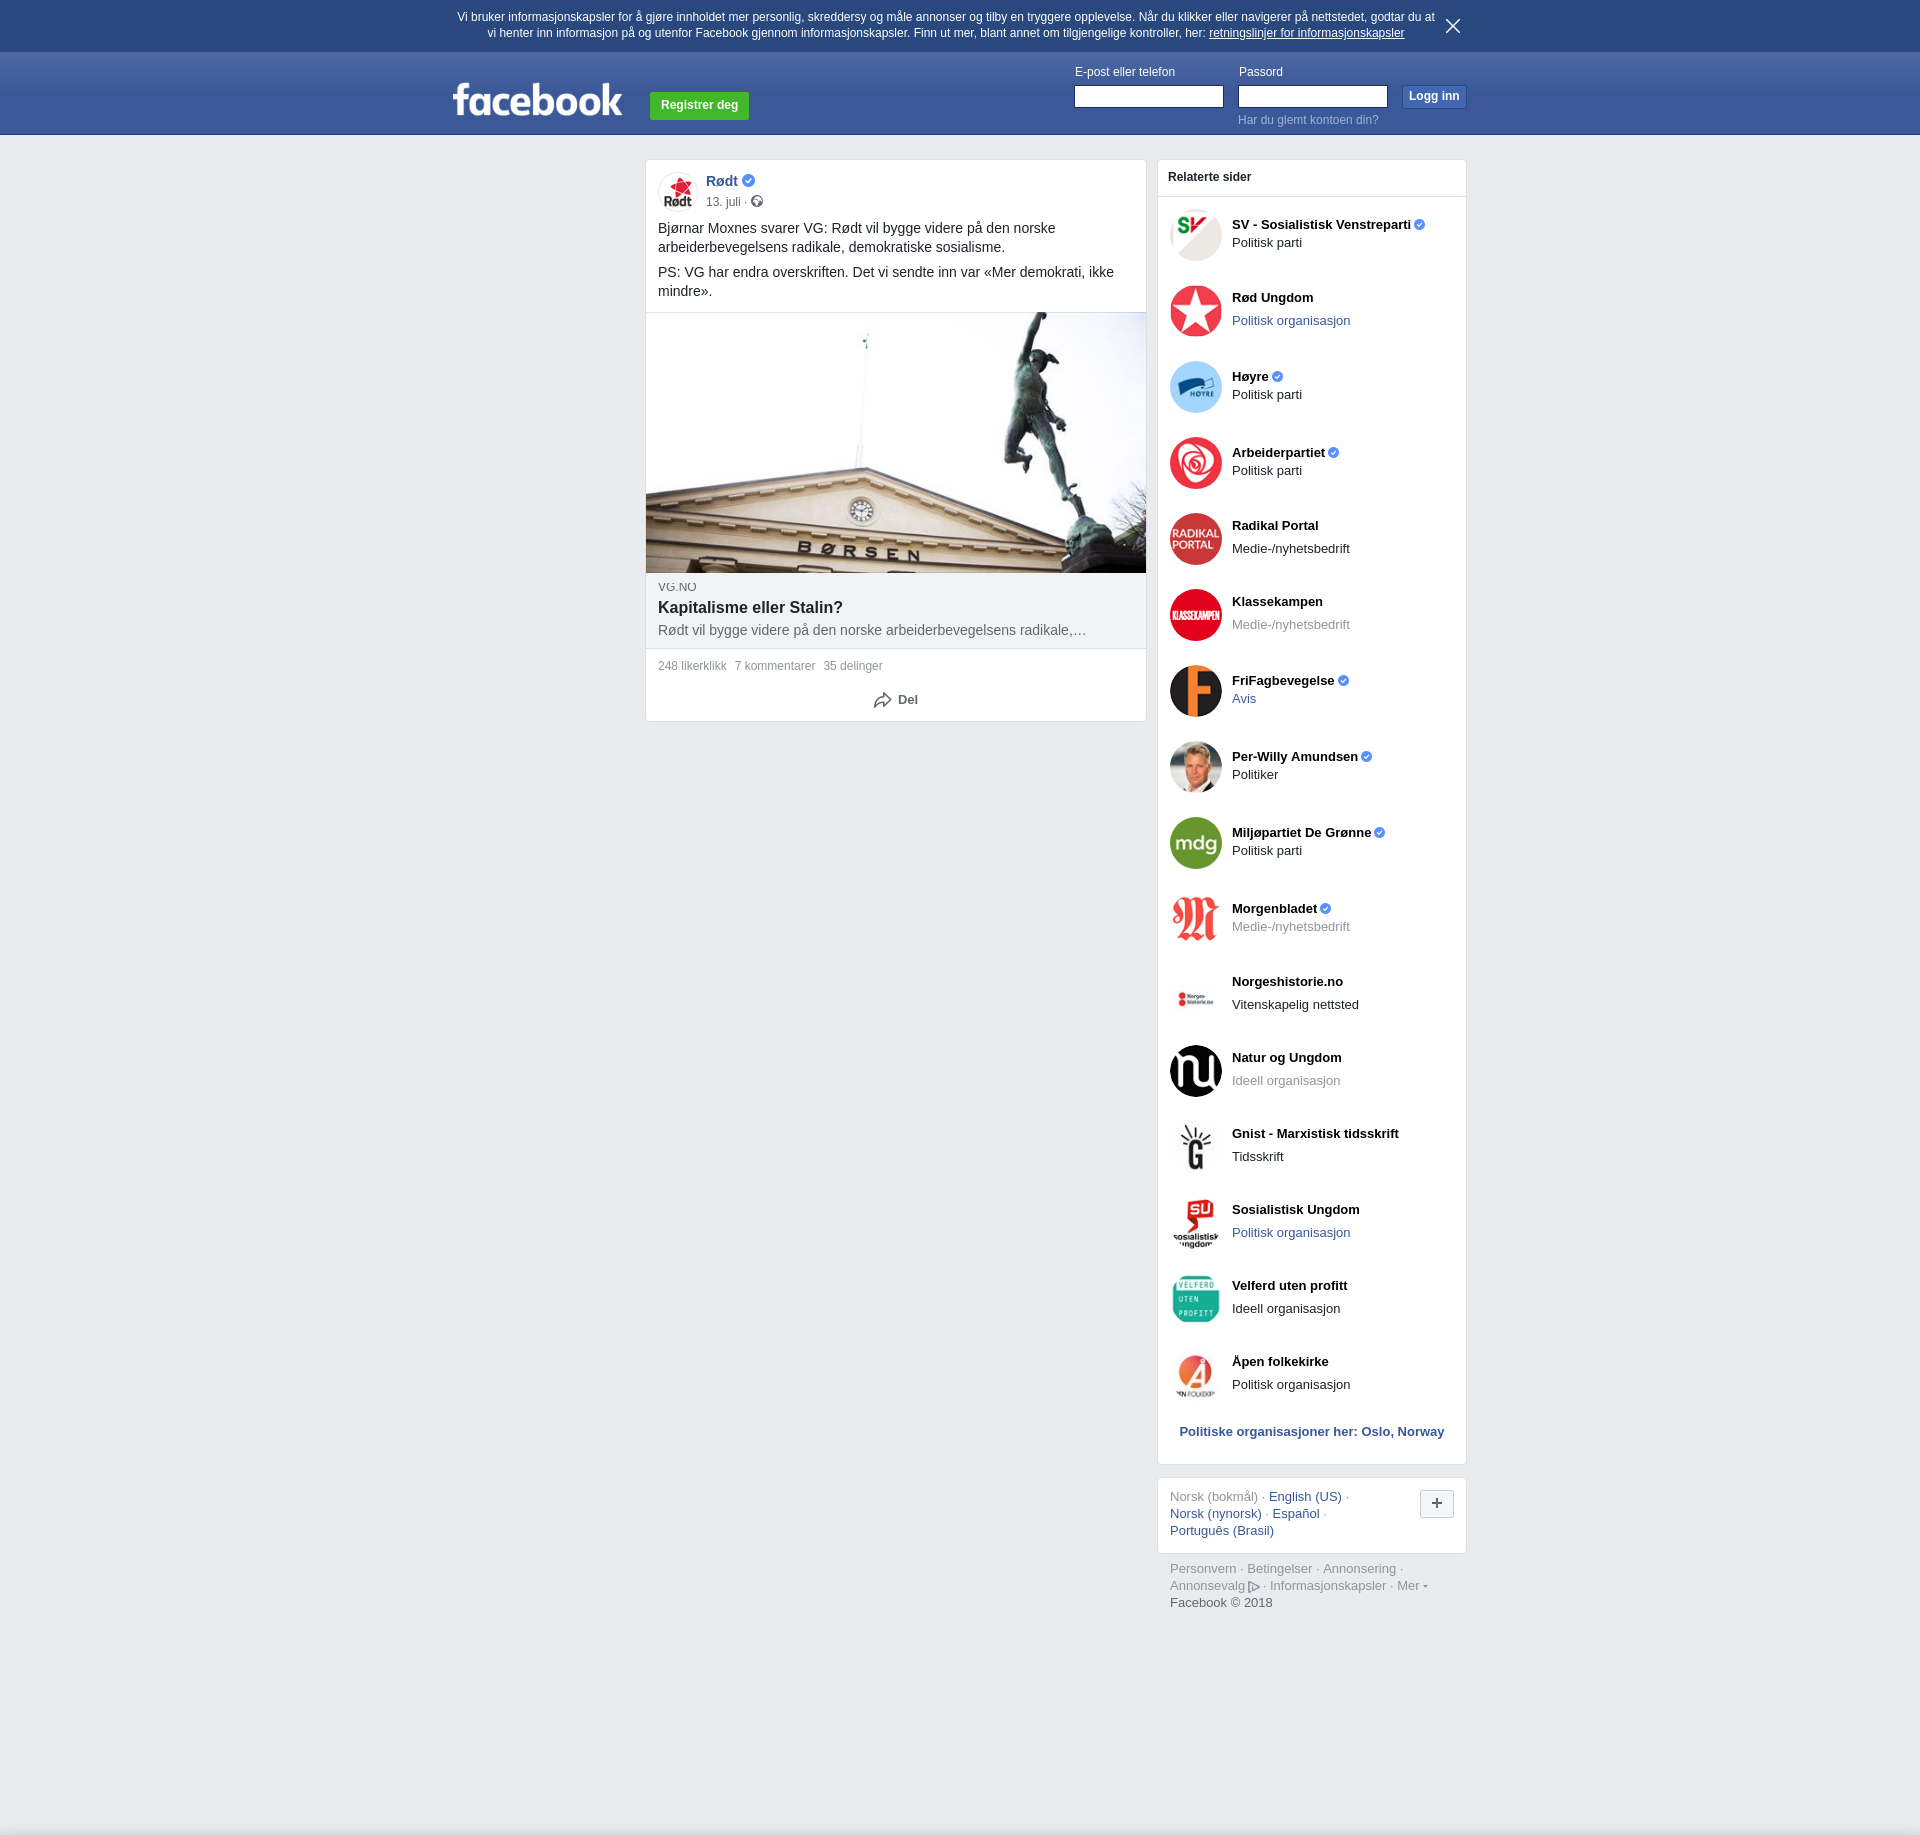Open Avis category under FriFagbevegelse
Screen dimensions: 1920x1835
[x=1244, y=699]
